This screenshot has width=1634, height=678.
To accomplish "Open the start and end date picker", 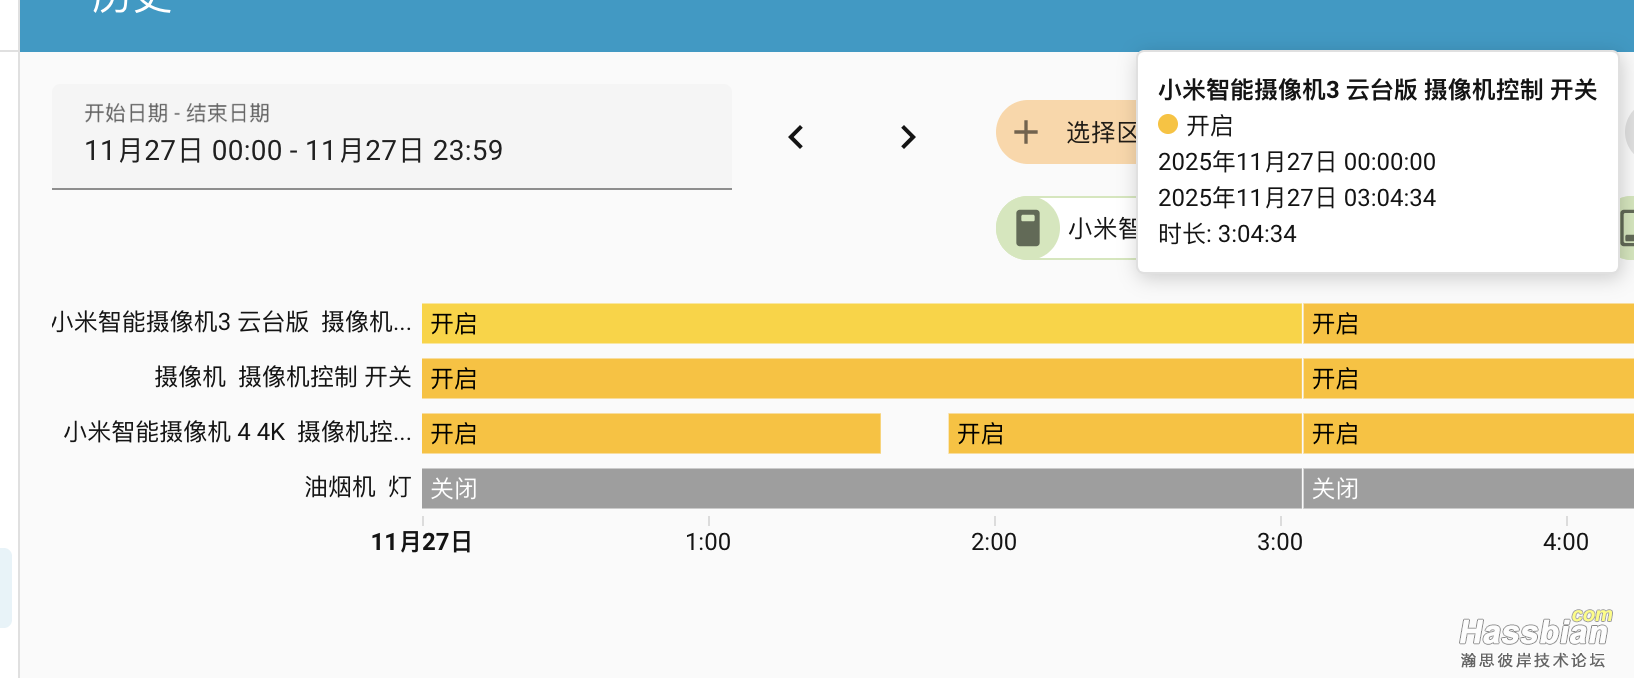I will pos(392,137).
